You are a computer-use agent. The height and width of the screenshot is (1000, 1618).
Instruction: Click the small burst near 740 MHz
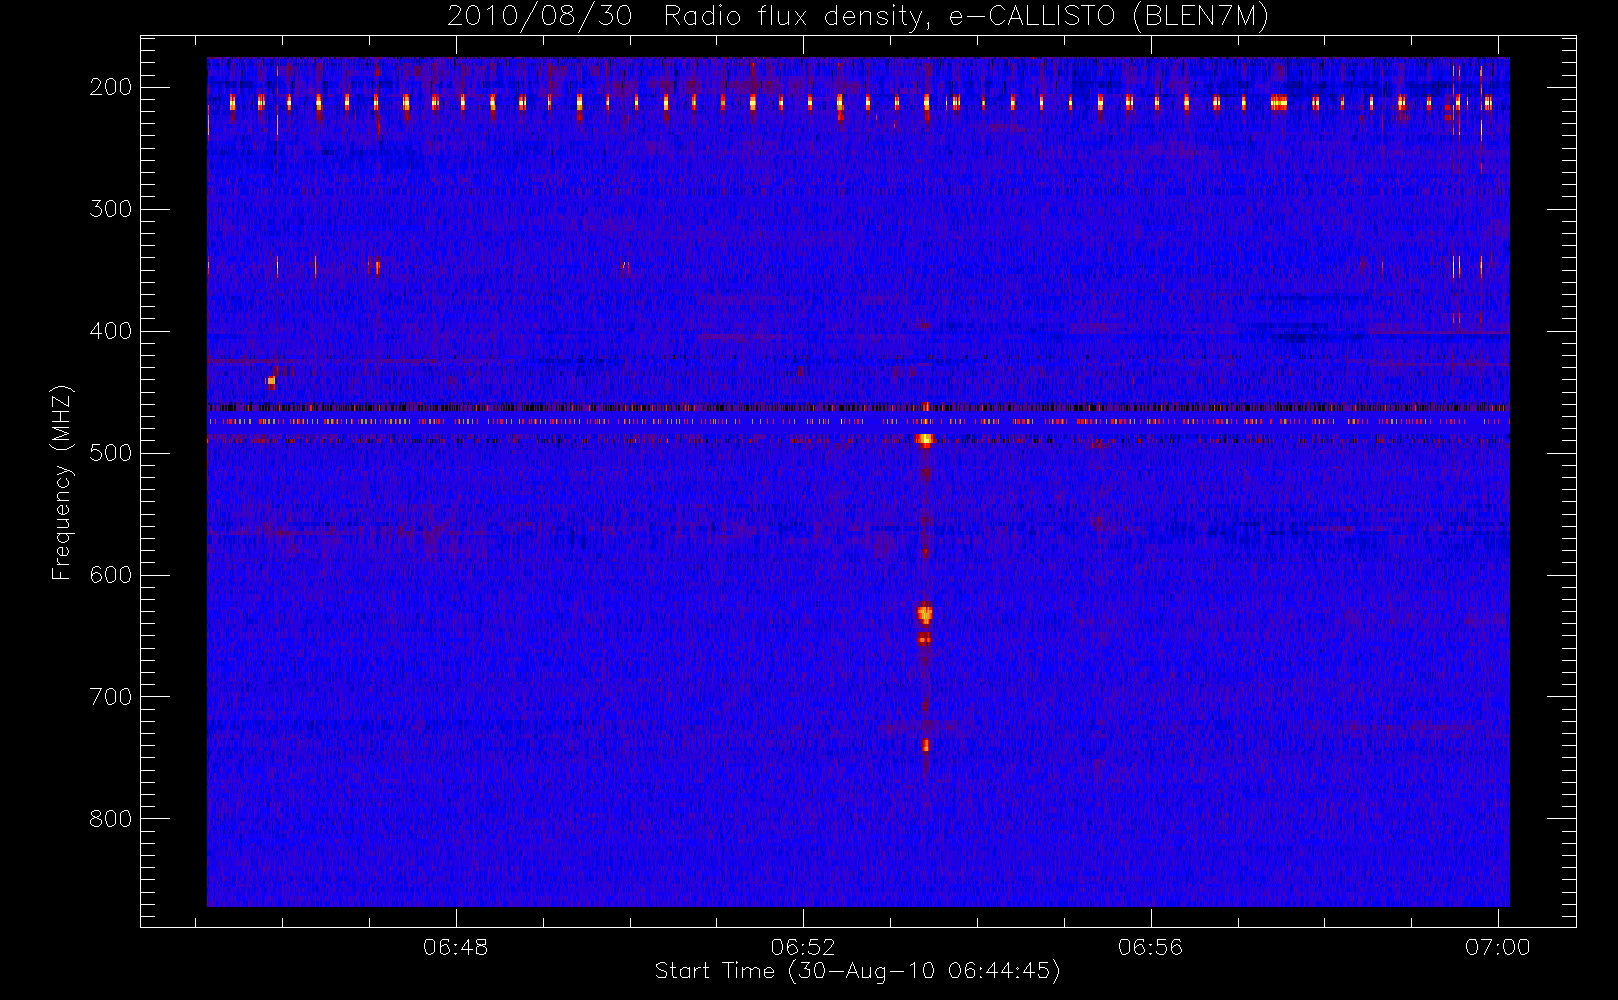point(926,745)
